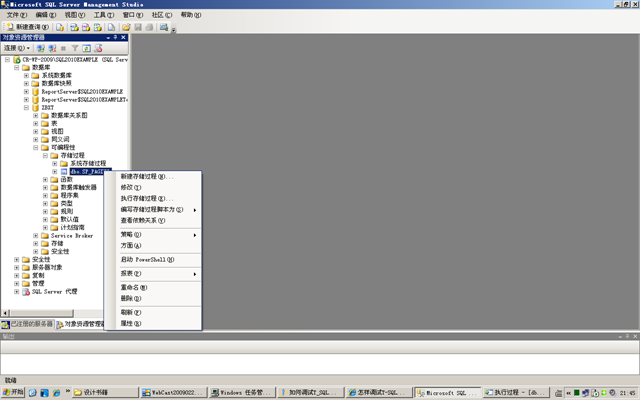The width and height of the screenshot is (640, 400).
Task: Click the Stop square icon in Object Explorer
Action: point(63,48)
